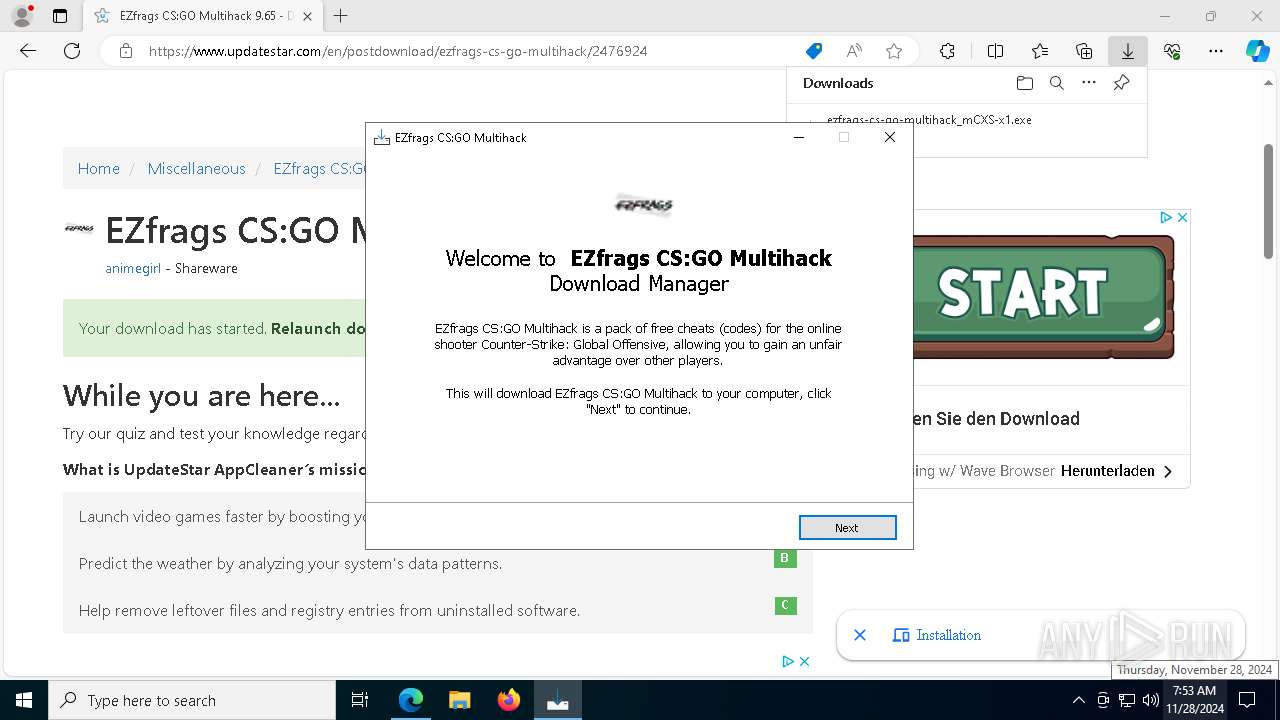Open Browser essentials heart icon
Image resolution: width=1280 pixels, height=720 pixels.
pyautogui.click(x=1172, y=51)
